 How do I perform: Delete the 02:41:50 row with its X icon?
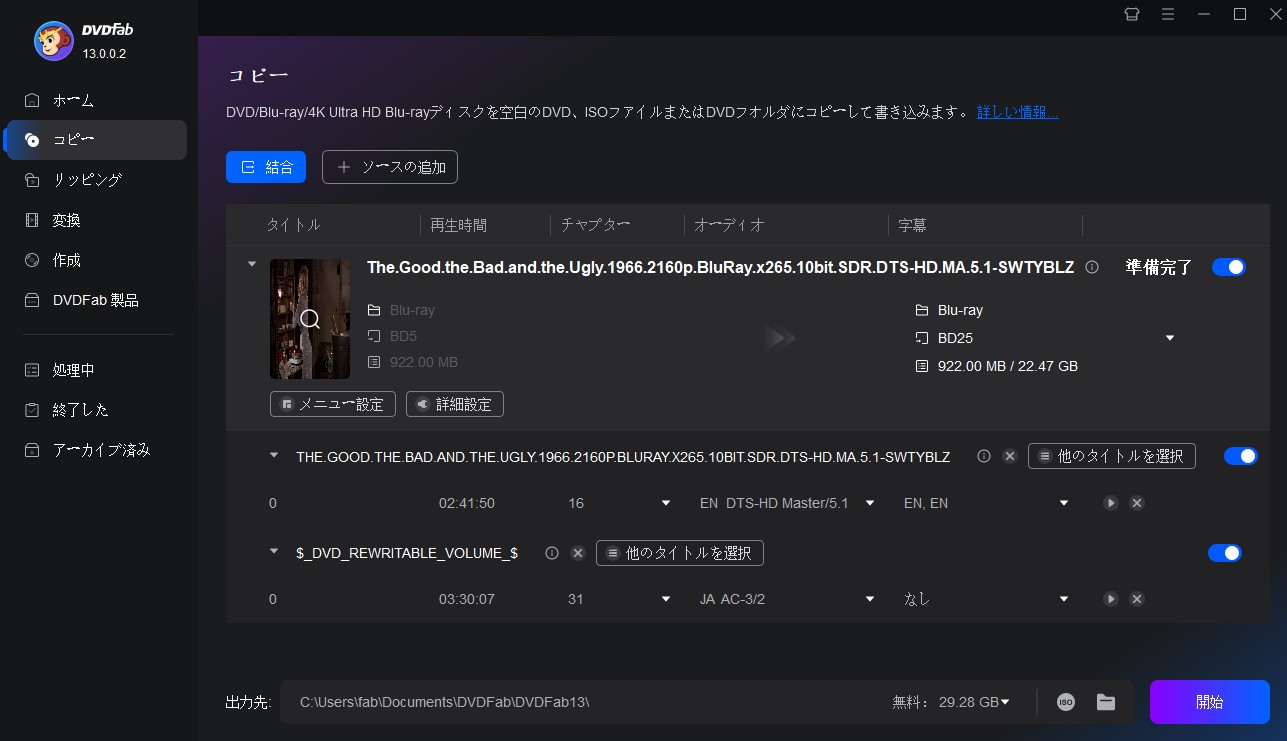(1137, 503)
